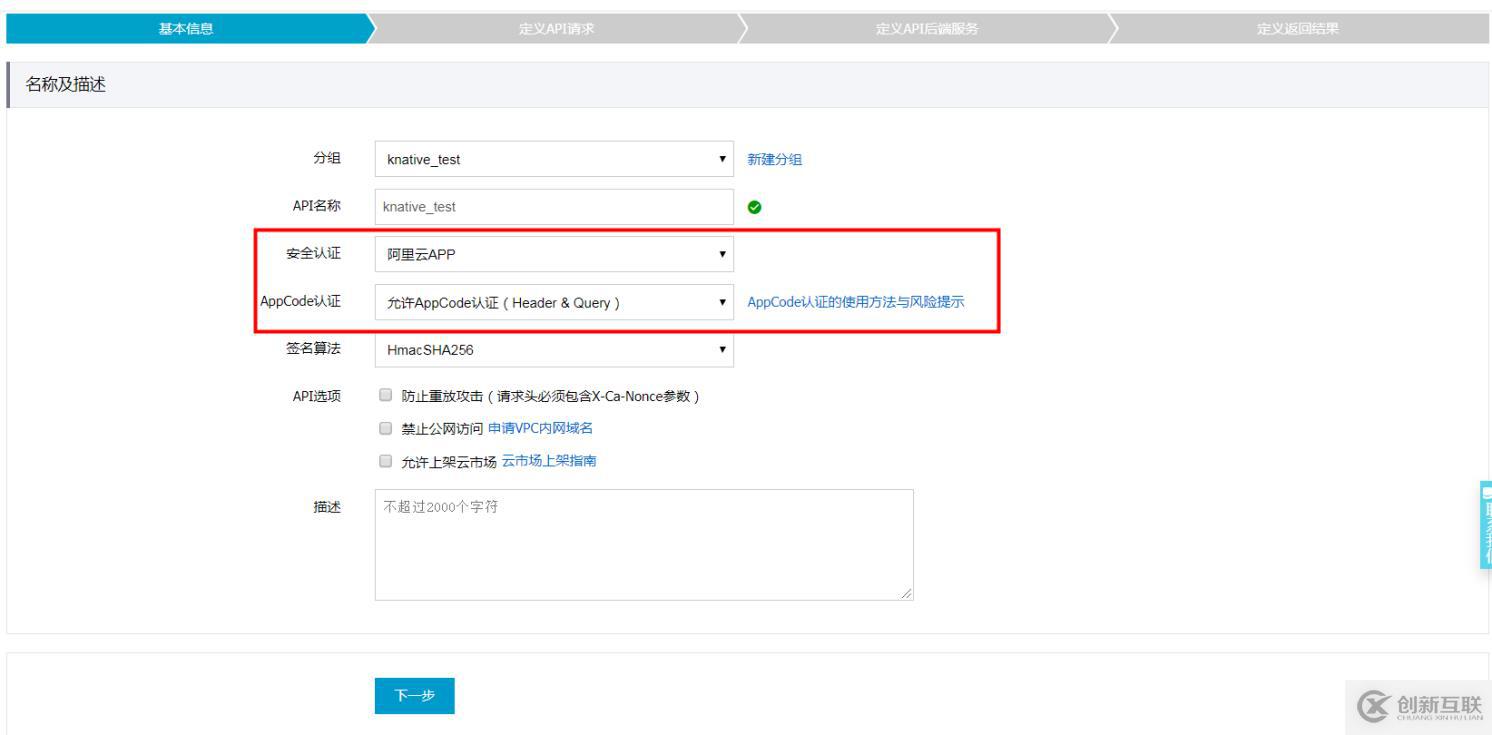Open the 云市场上架指南 link
The image size is (1492, 735).
549,462
